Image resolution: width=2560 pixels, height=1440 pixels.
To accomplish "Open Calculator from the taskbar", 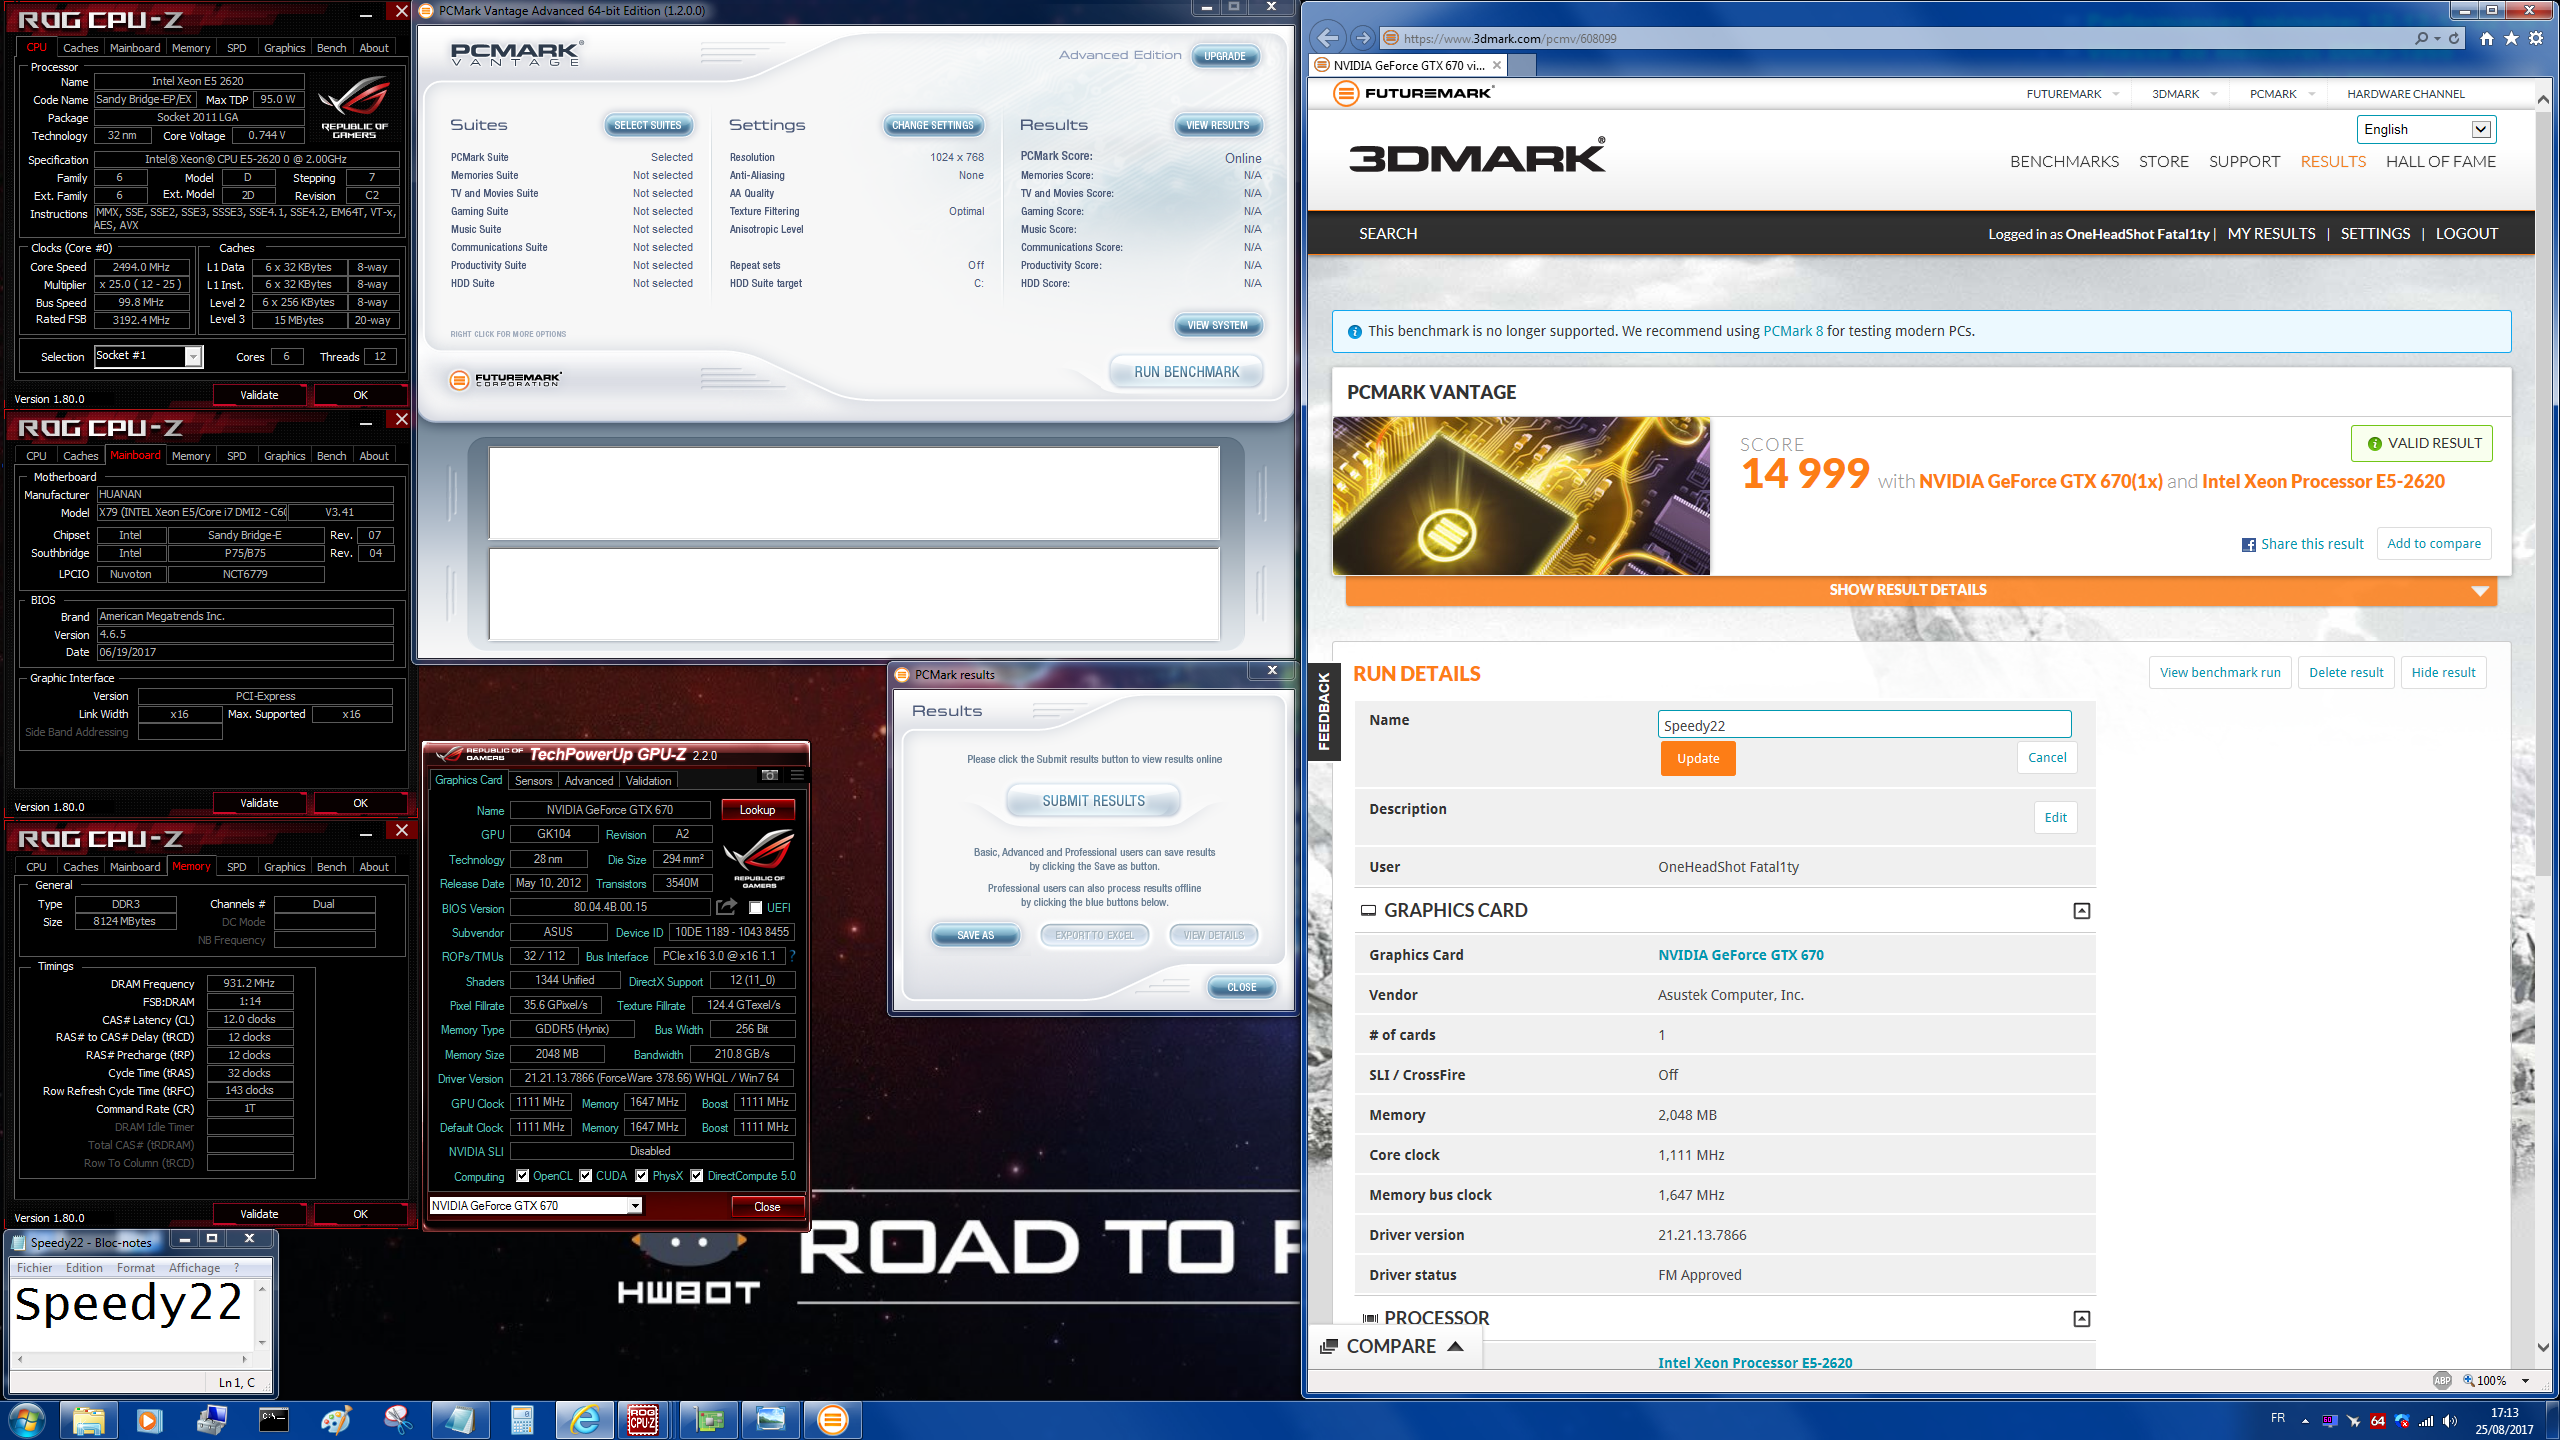I will click(x=522, y=1419).
